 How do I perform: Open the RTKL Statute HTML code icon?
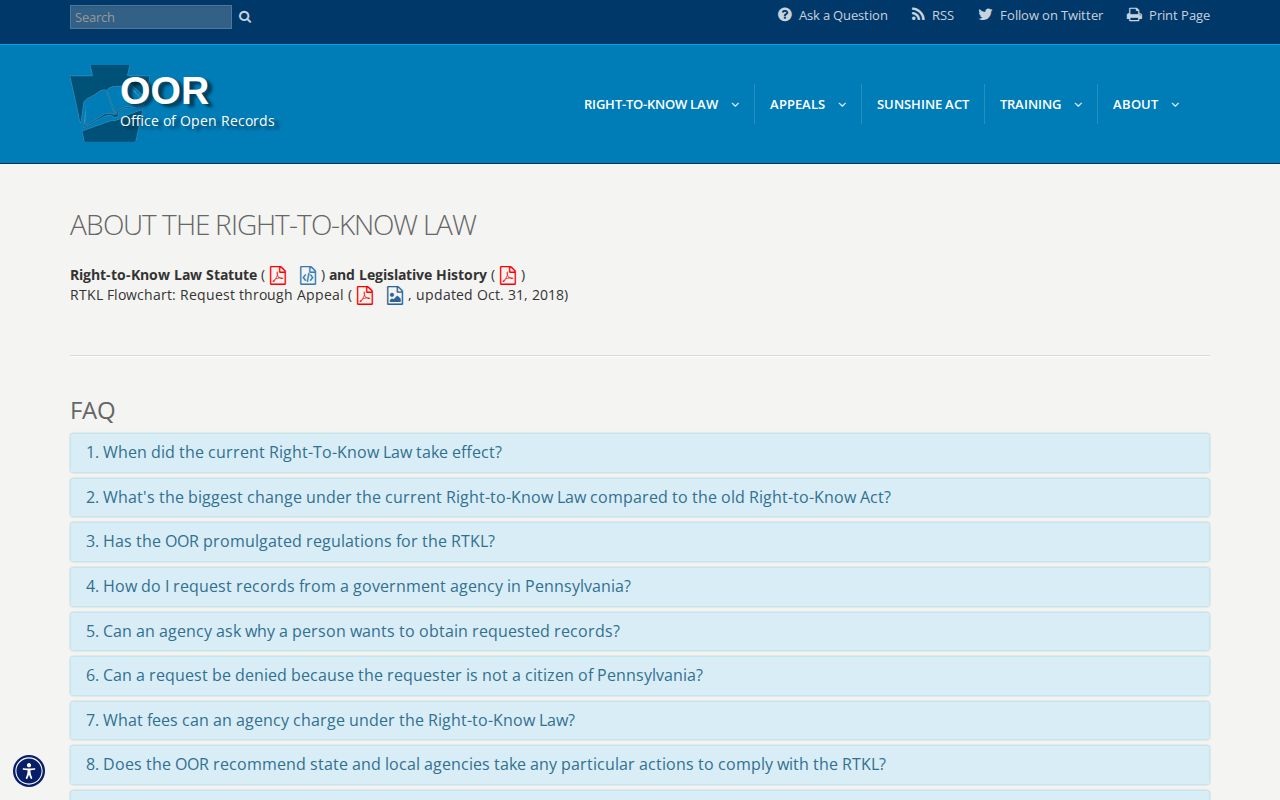[308, 275]
